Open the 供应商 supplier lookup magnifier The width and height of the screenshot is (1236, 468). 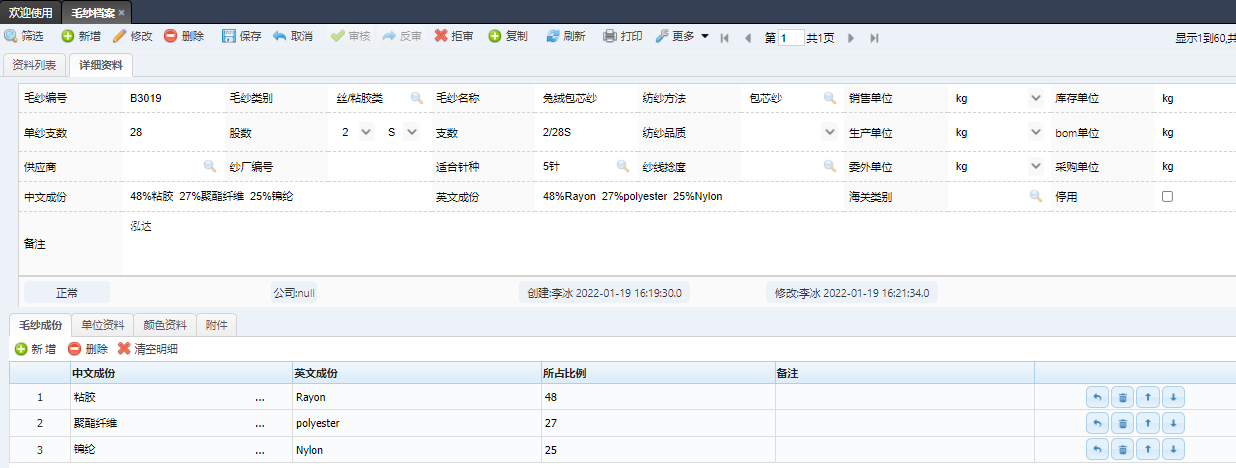coord(210,166)
